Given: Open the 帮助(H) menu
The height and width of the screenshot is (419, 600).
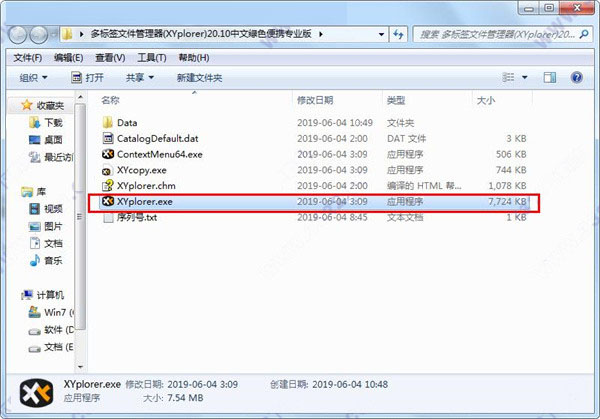Looking at the screenshot, I should click(194, 58).
